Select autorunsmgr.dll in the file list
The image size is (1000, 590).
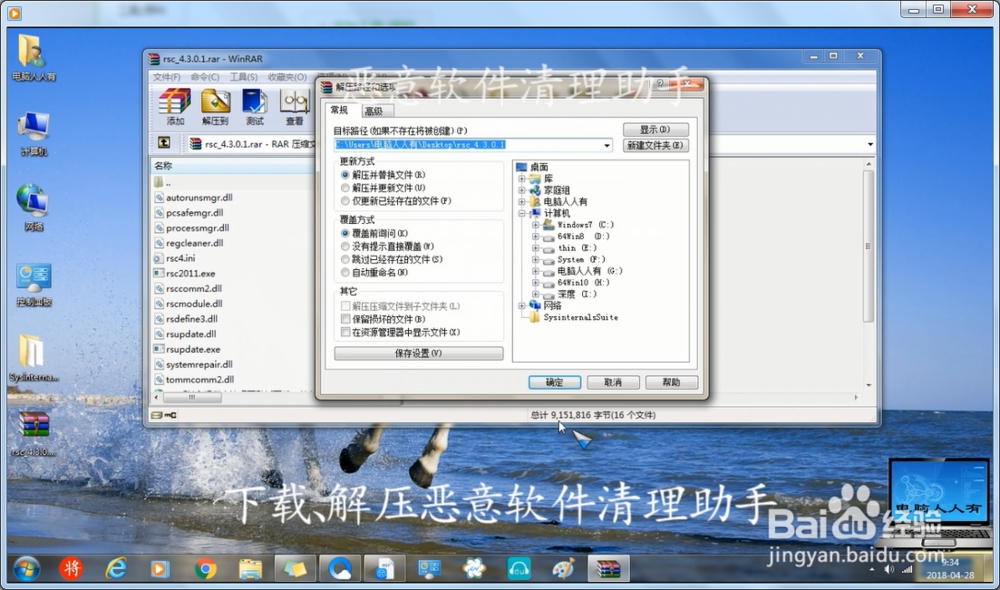click(x=199, y=198)
